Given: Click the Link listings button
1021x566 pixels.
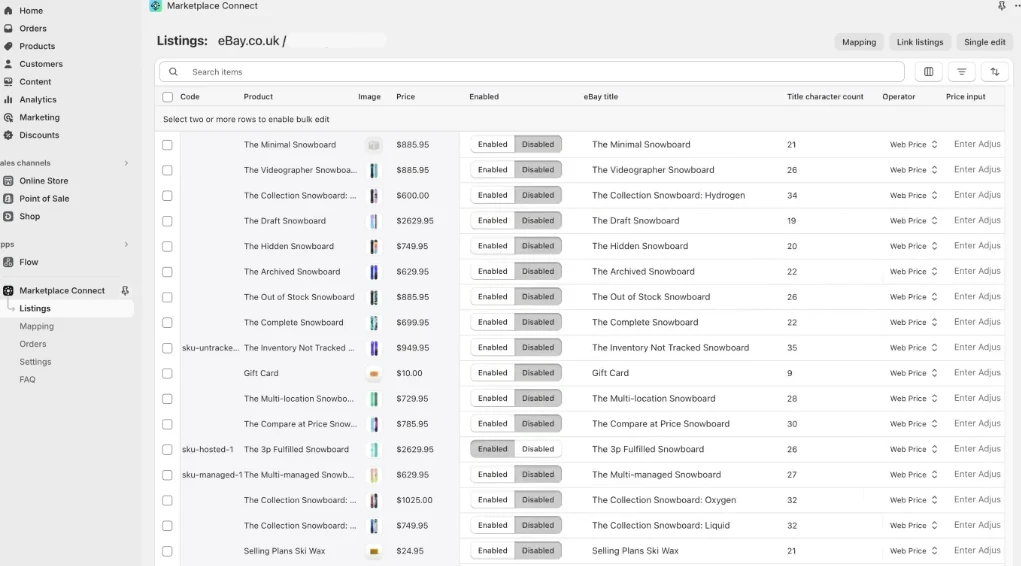Looking at the screenshot, I should click(x=919, y=42).
